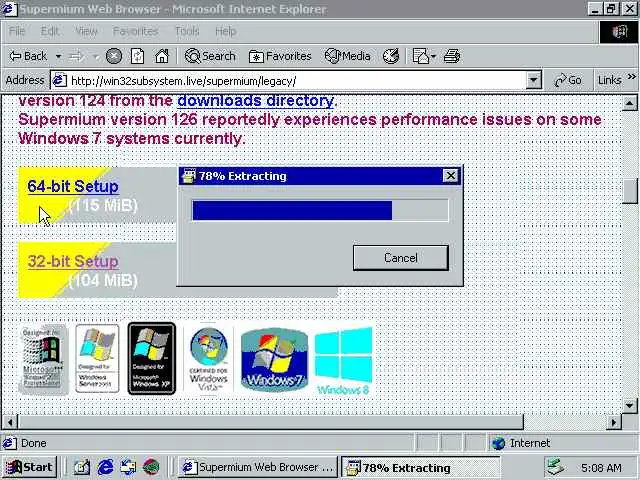Download the 64-bit Setup link

(x=73, y=186)
